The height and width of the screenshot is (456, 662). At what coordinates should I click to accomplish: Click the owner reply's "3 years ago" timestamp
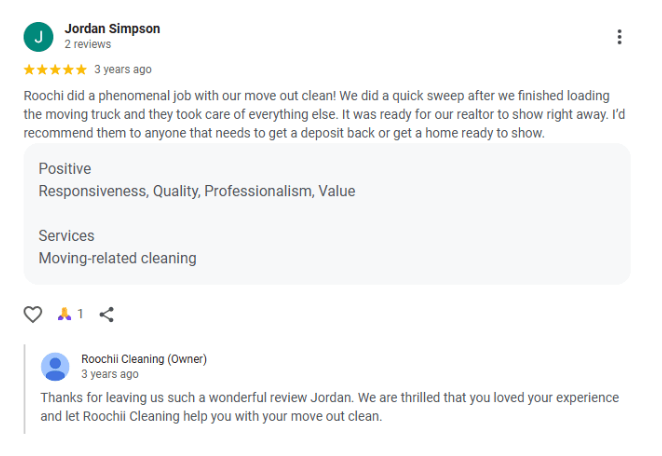pyautogui.click(x=110, y=374)
